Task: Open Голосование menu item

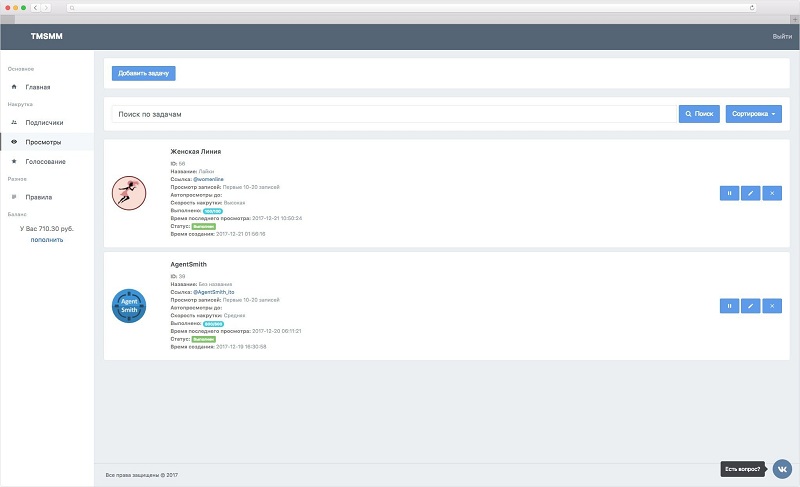Action: click(46, 161)
